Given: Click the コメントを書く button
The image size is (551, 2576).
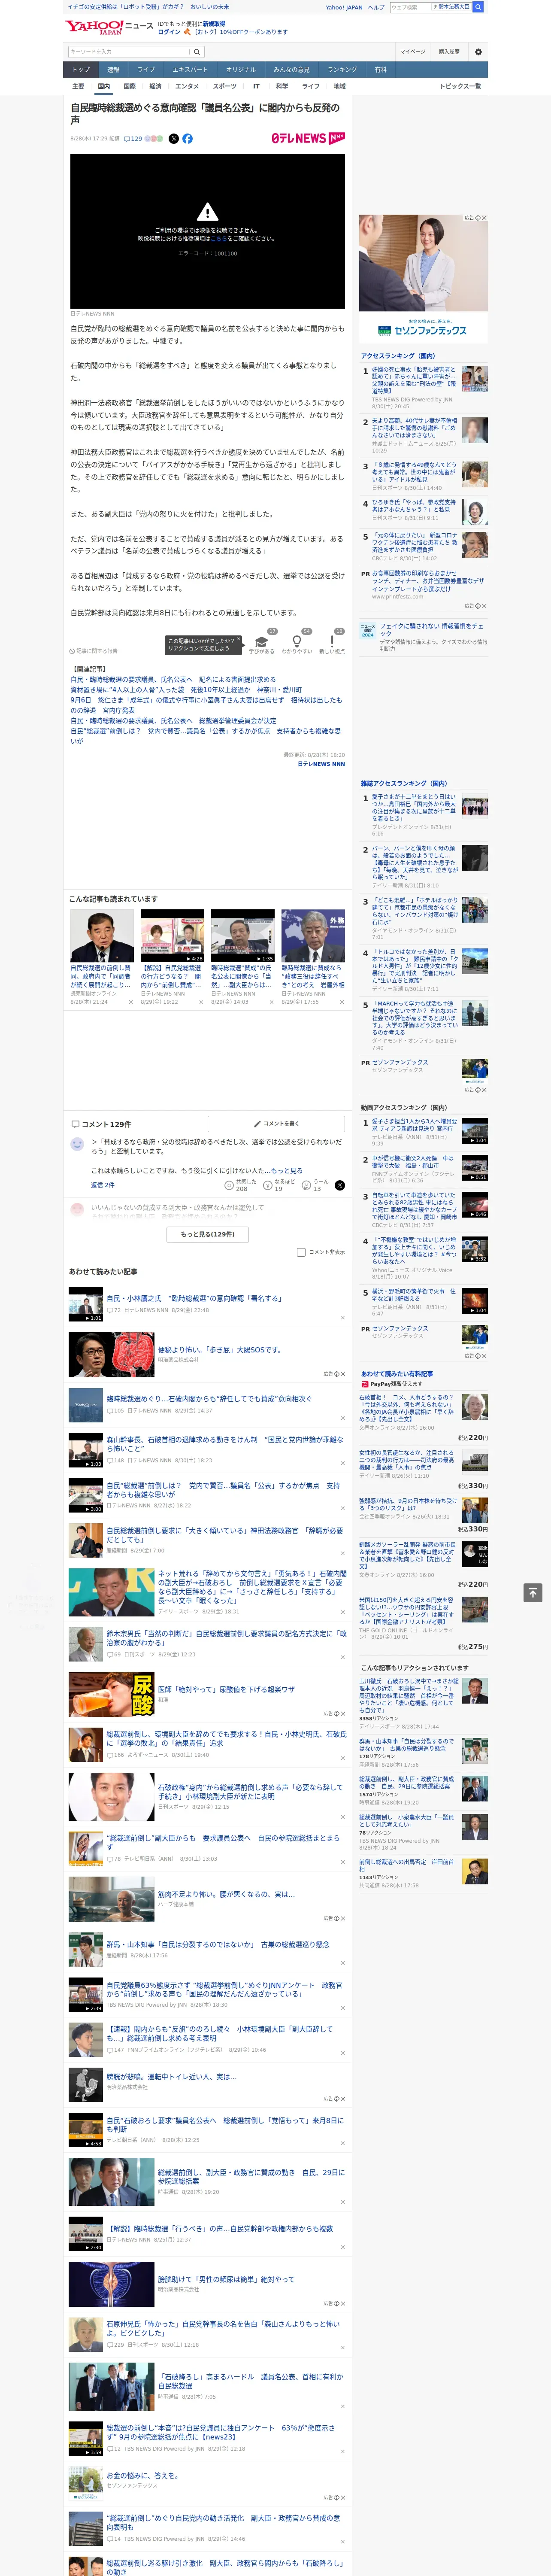Looking at the screenshot, I should tap(276, 1124).
